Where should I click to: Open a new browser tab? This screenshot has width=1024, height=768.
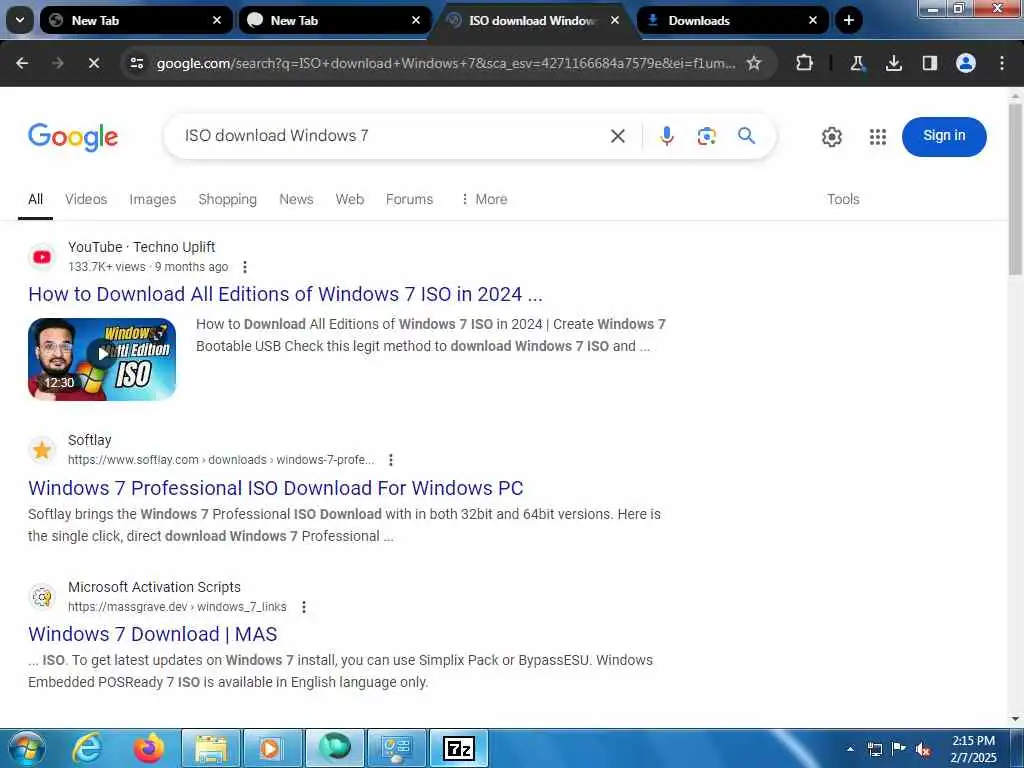click(x=848, y=20)
